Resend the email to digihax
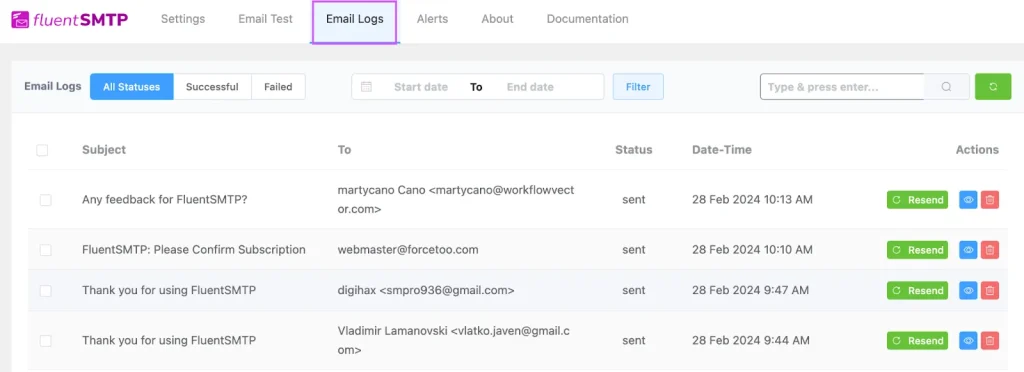Image resolution: width=1024 pixels, height=372 pixels. [917, 290]
